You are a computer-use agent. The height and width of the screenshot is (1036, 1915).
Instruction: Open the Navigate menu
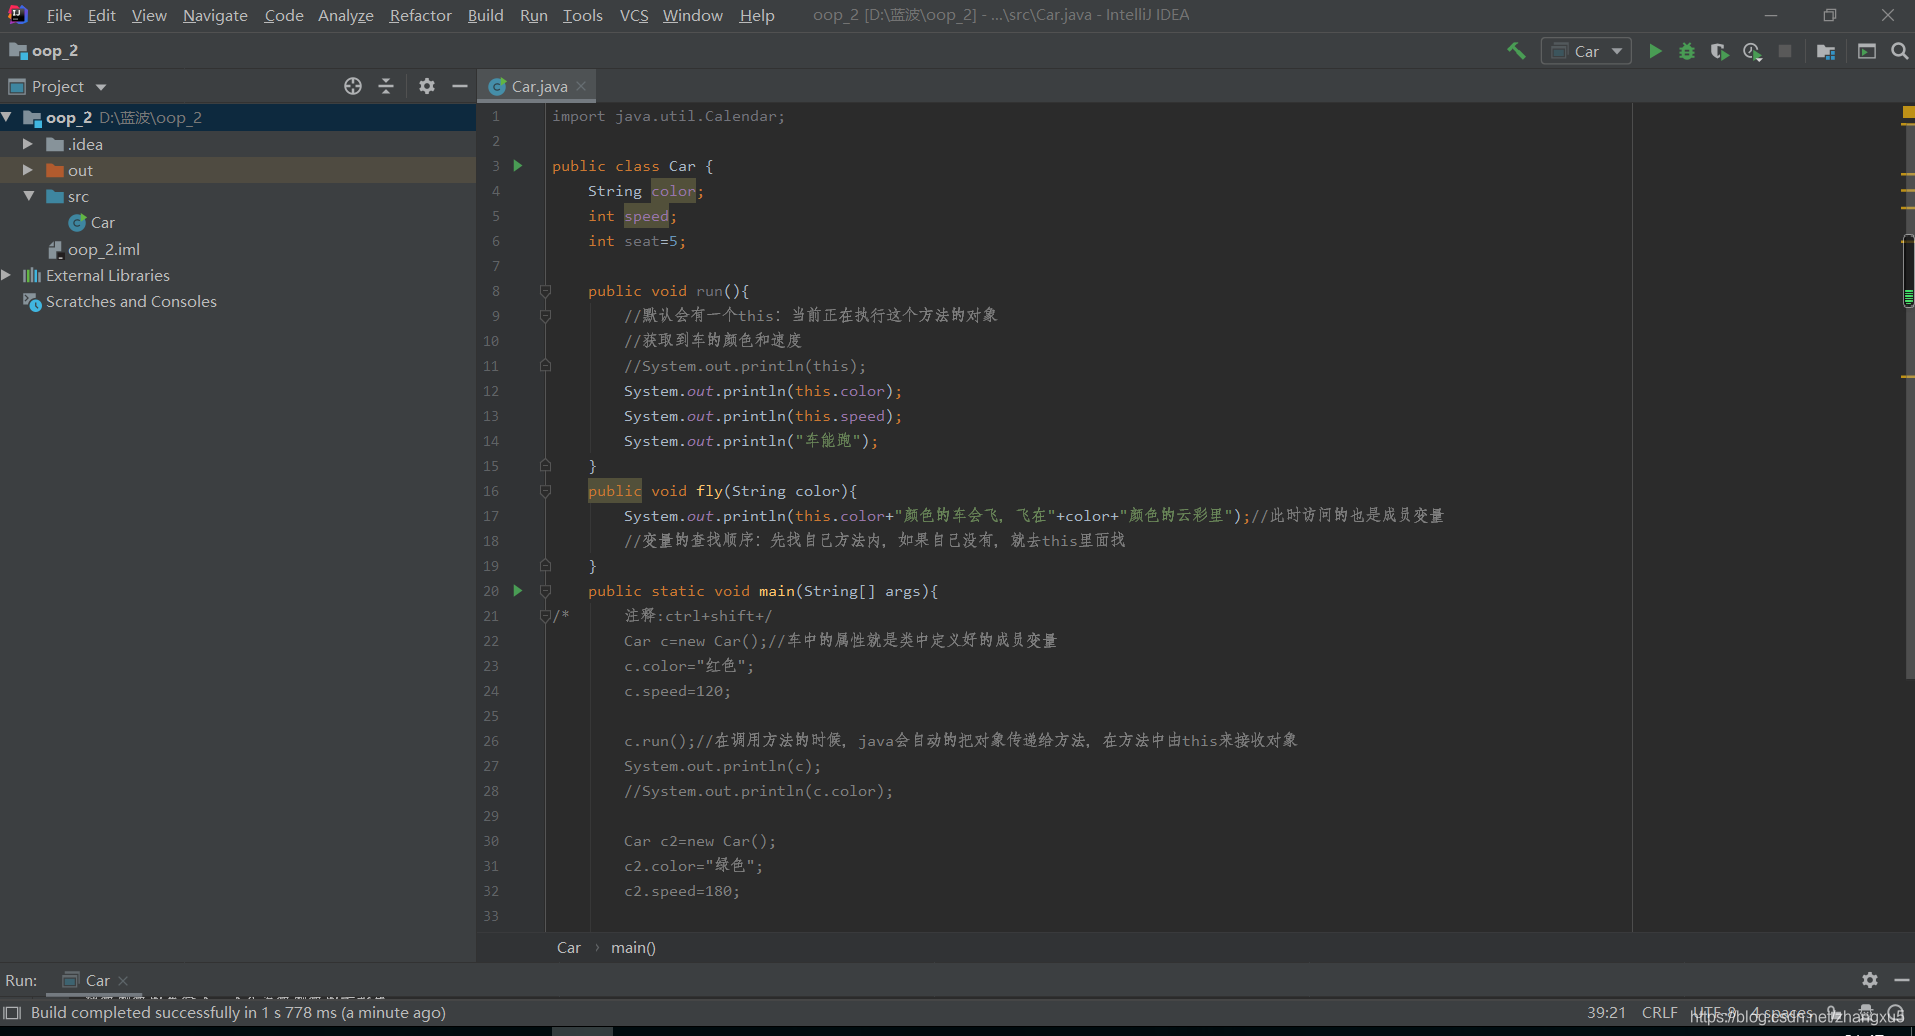click(215, 15)
